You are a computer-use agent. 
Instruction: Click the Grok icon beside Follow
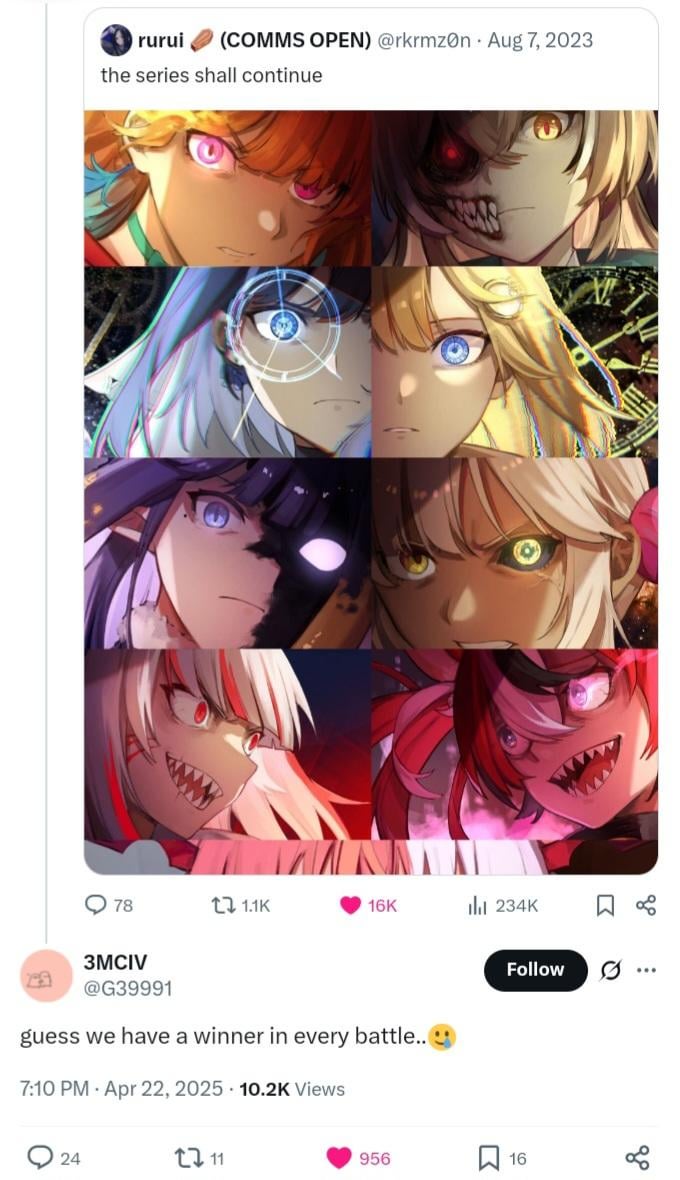(611, 972)
